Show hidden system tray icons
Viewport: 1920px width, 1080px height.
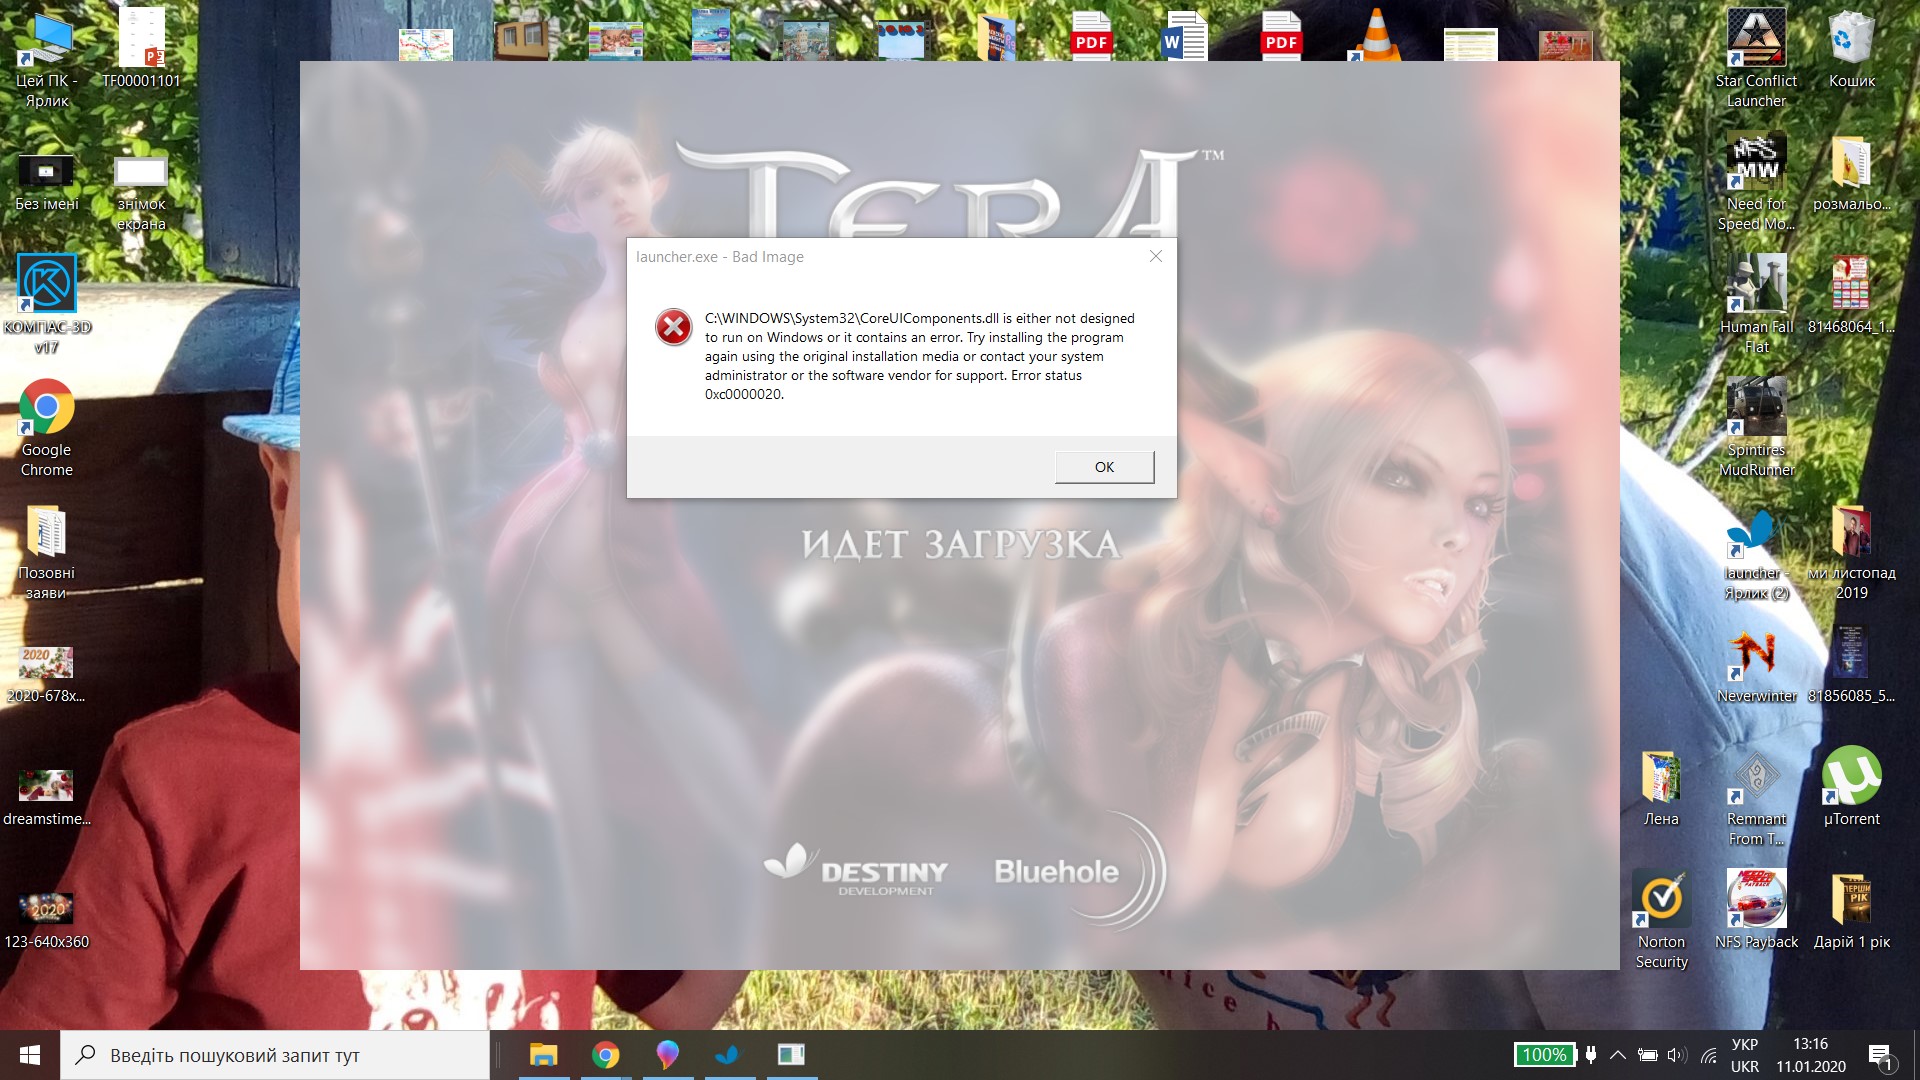pos(1617,1055)
